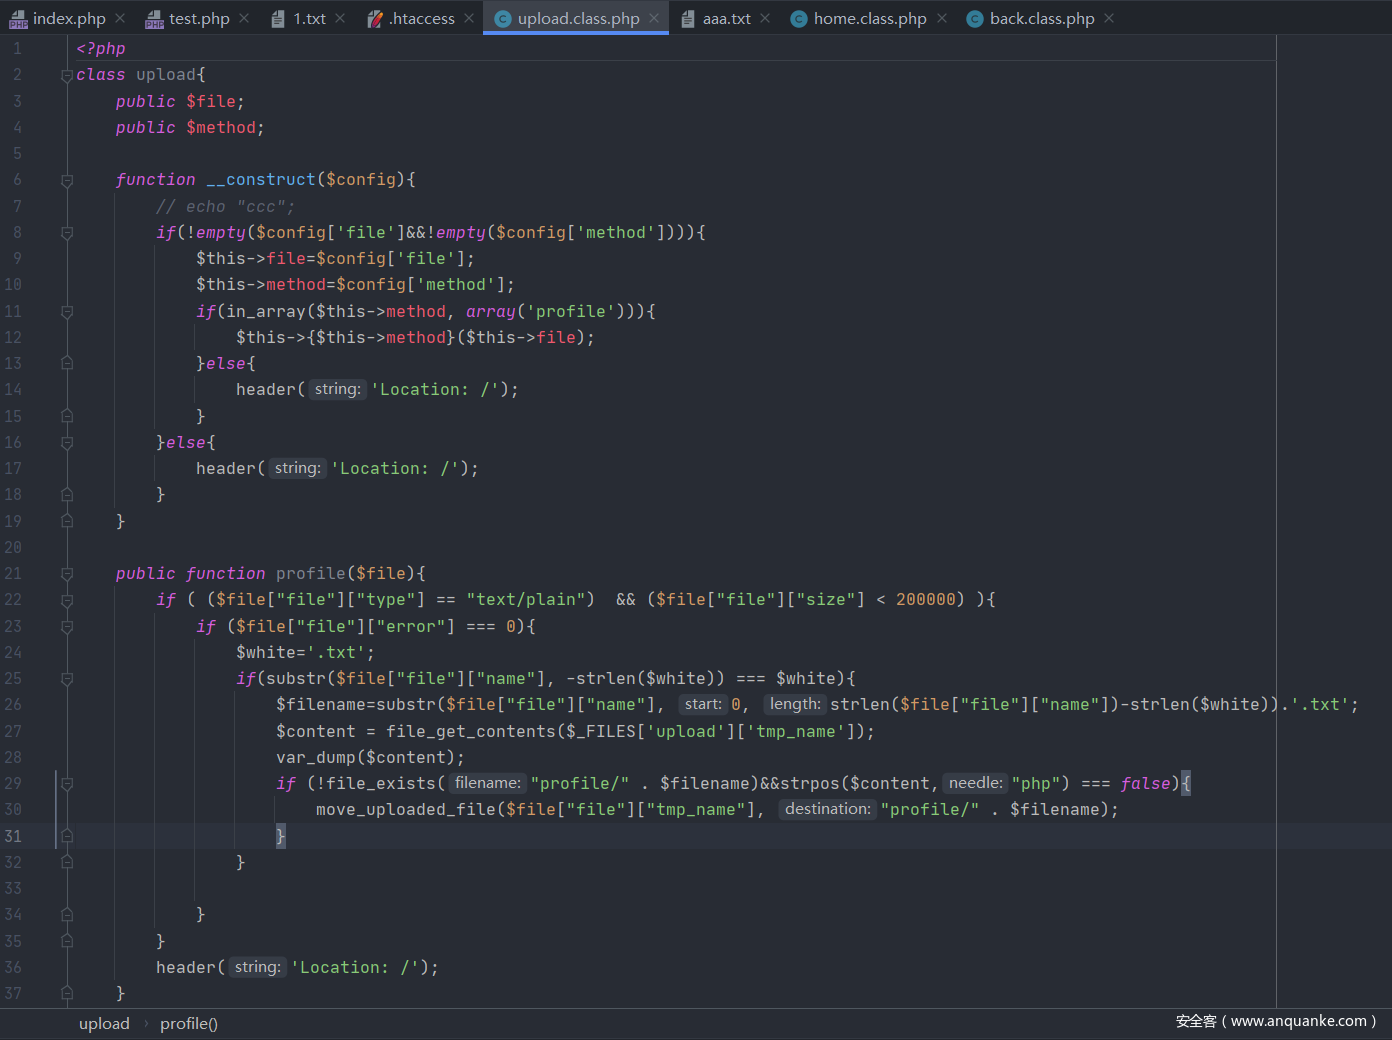The width and height of the screenshot is (1392, 1040).
Task: Click line number 1 in the gutter
Action: click(17, 48)
